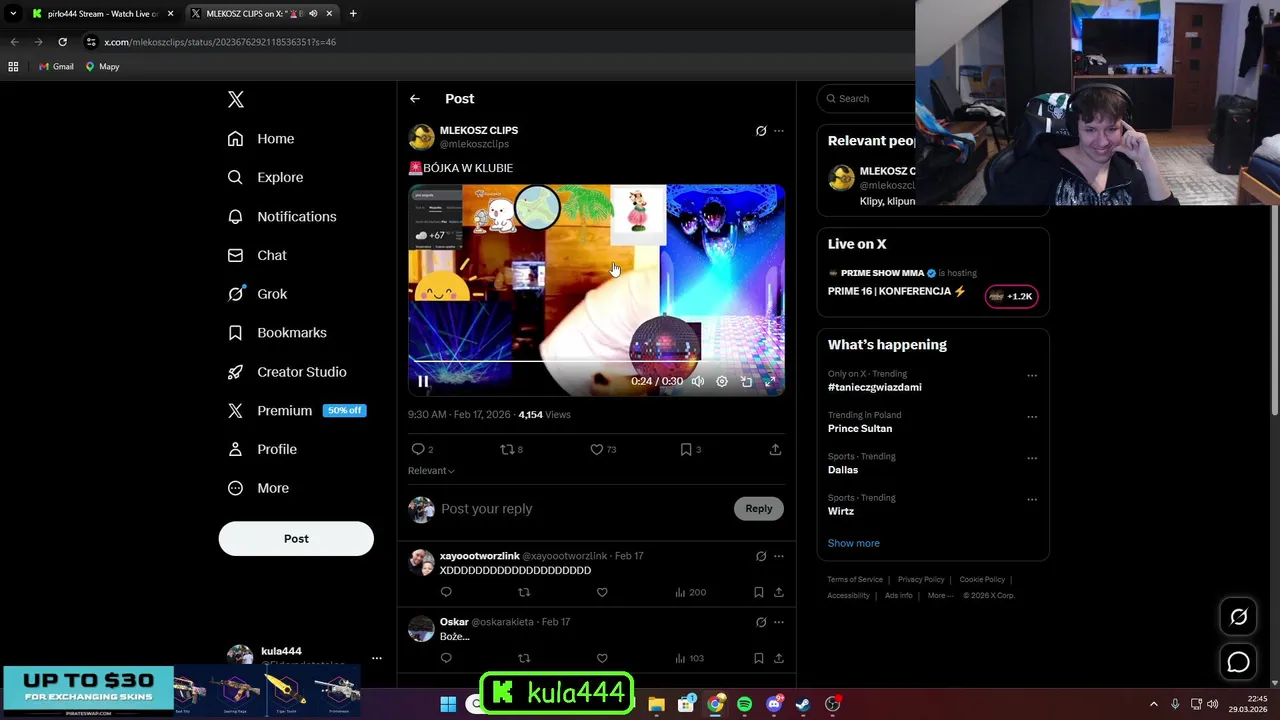Open Premium in the sidebar
This screenshot has height=720, width=1280.
click(x=296, y=411)
